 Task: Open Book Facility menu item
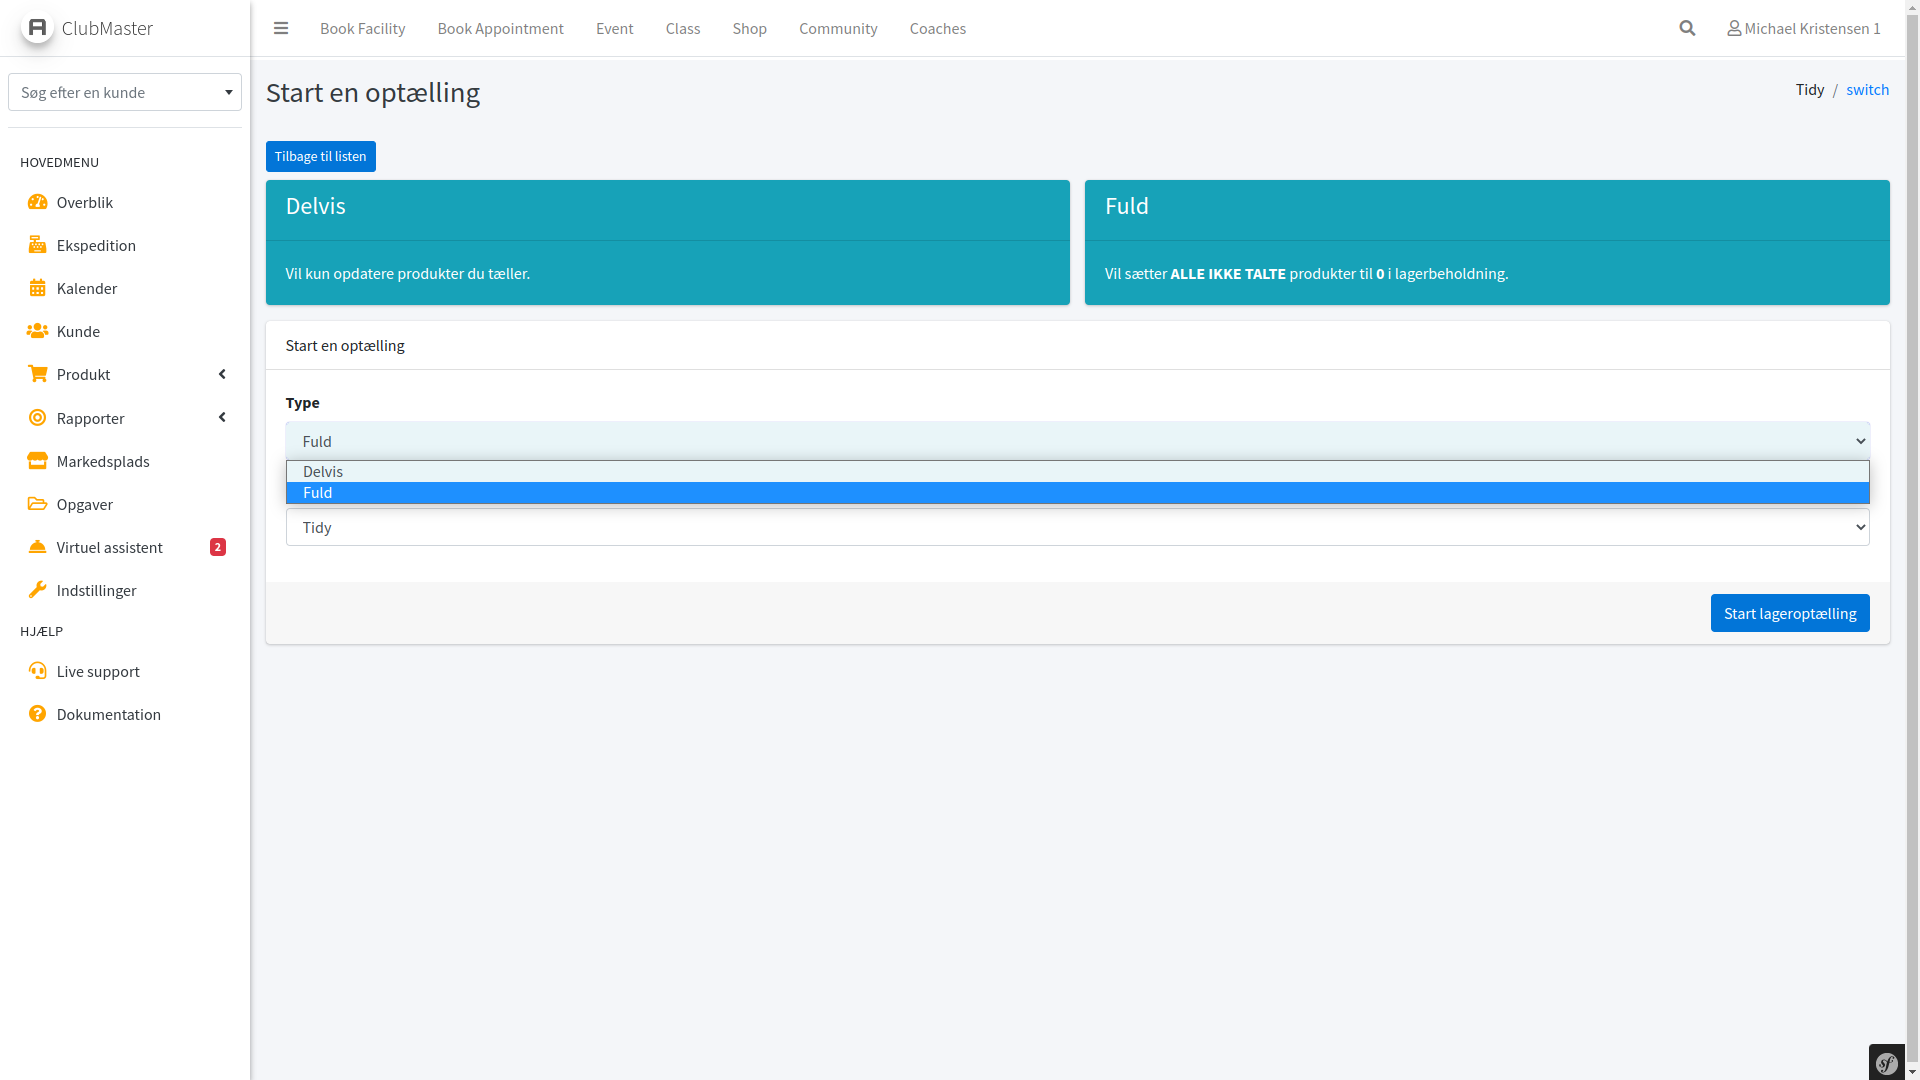pos(362,28)
